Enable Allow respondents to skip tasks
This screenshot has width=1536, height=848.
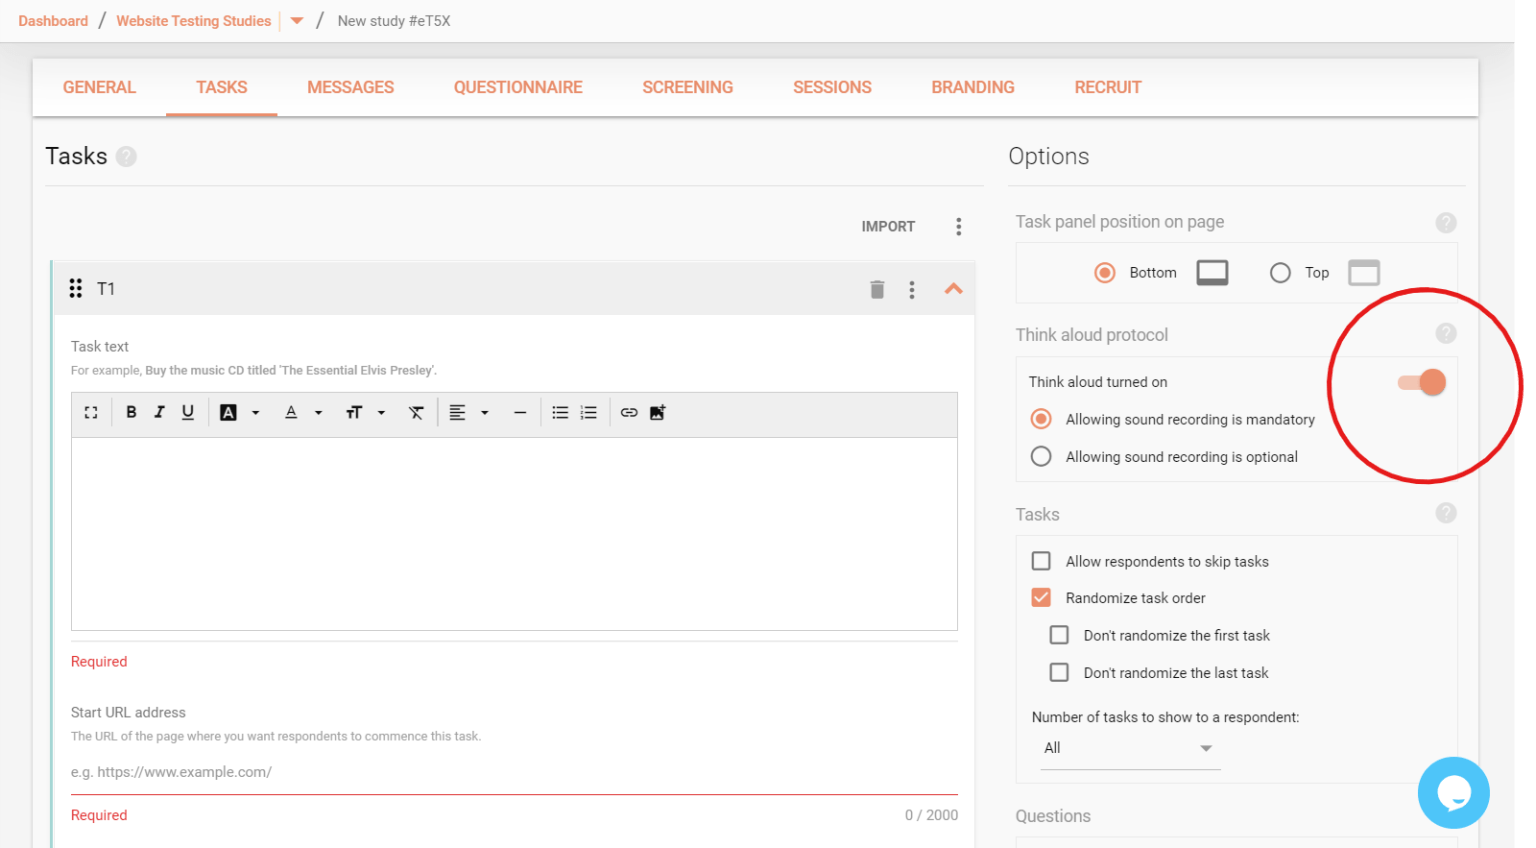[x=1041, y=561]
